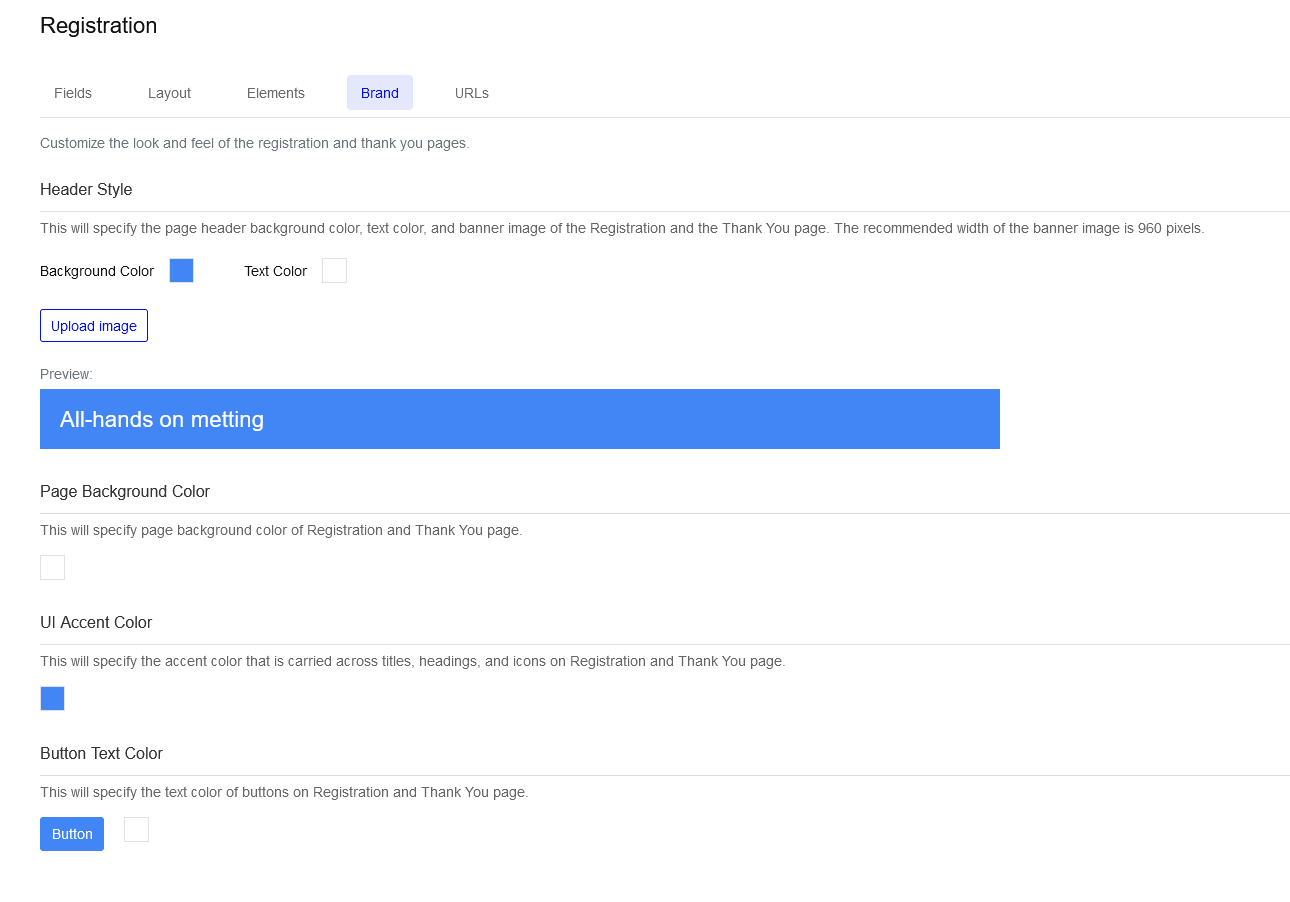This screenshot has height=902, width=1290.
Task: Click the Registration page title
Action: pos(99,26)
